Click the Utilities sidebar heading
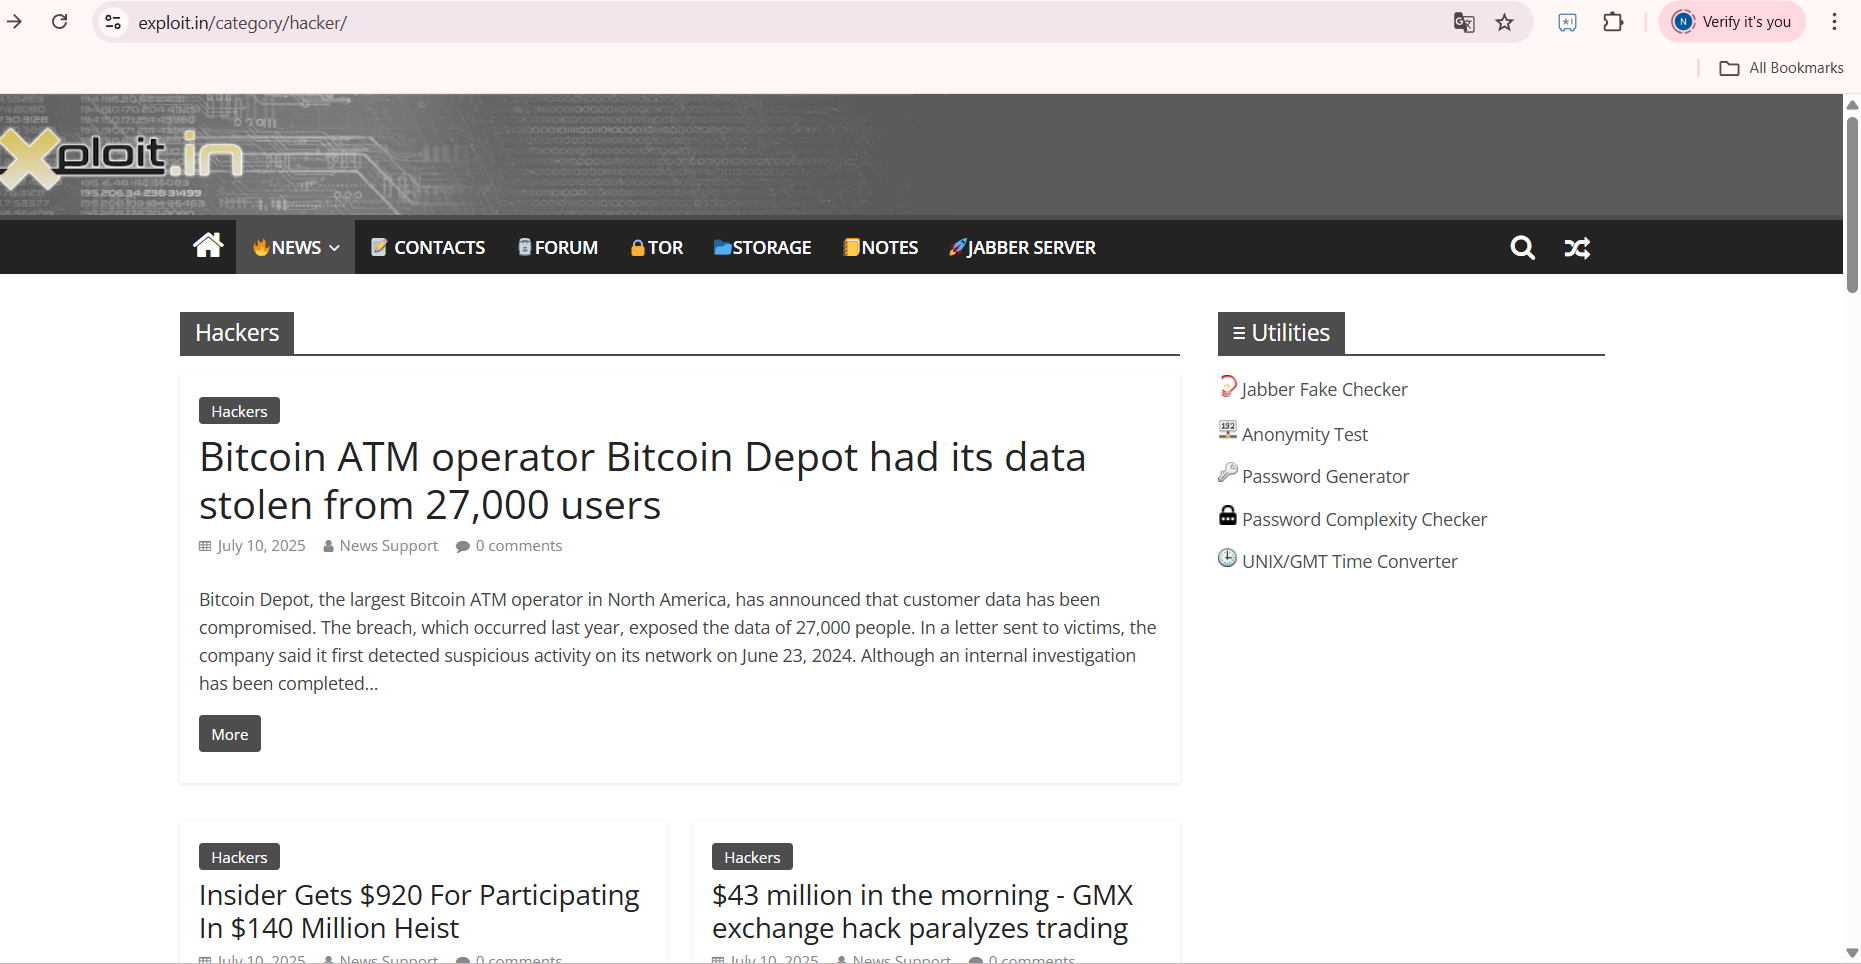This screenshot has height=964, width=1861. point(1281,333)
